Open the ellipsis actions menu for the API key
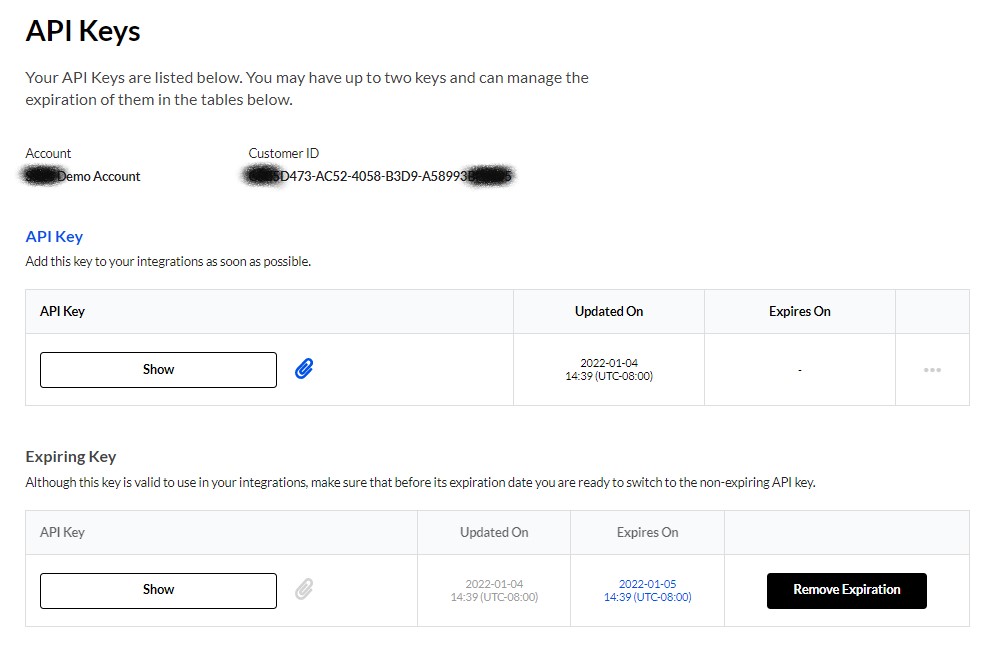Image resolution: width=996 pixels, height=659 pixels. point(932,369)
